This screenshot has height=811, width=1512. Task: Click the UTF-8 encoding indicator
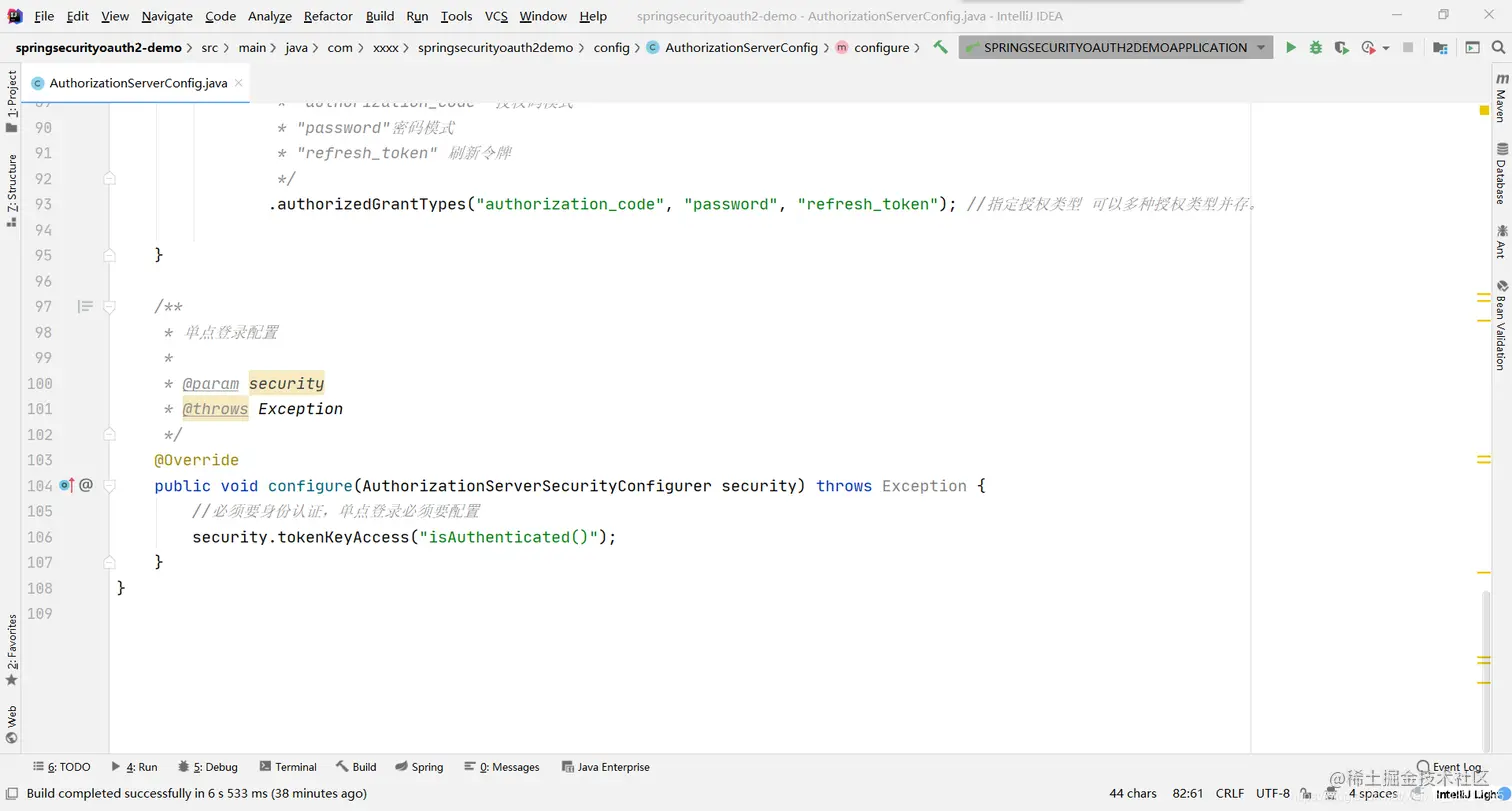click(x=1272, y=793)
